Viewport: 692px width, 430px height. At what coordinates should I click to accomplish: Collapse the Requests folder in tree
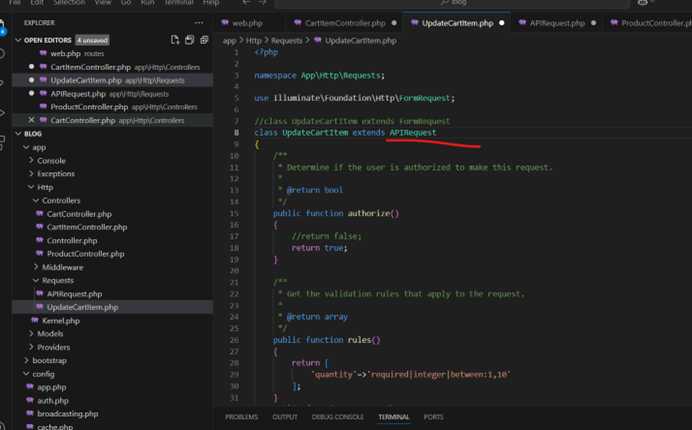tap(36, 280)
